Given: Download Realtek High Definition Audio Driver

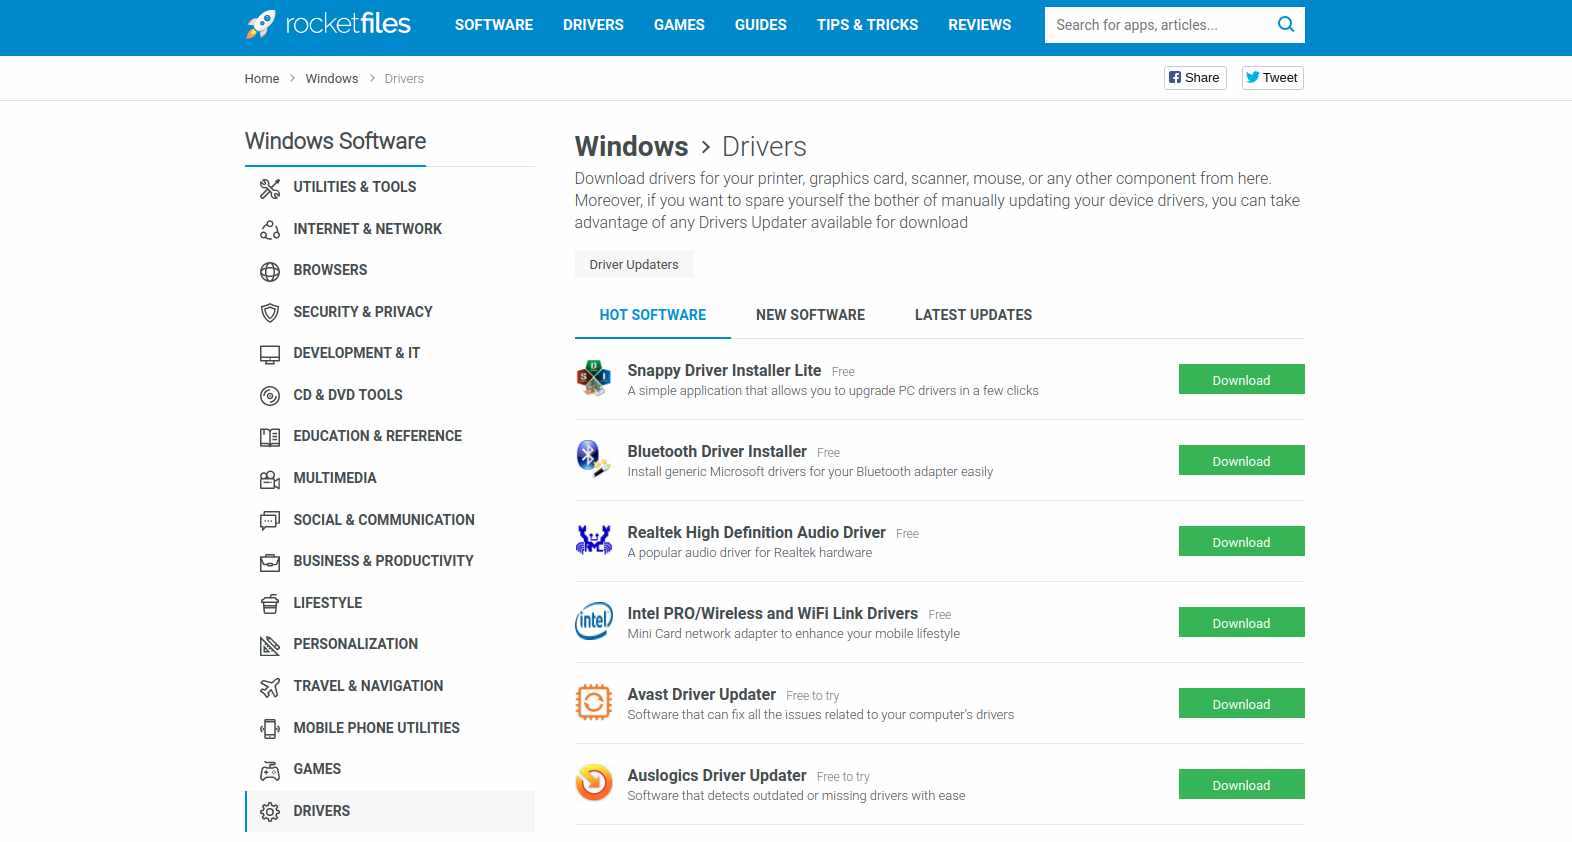Looking at the screenshot, I should point(1241,542).
